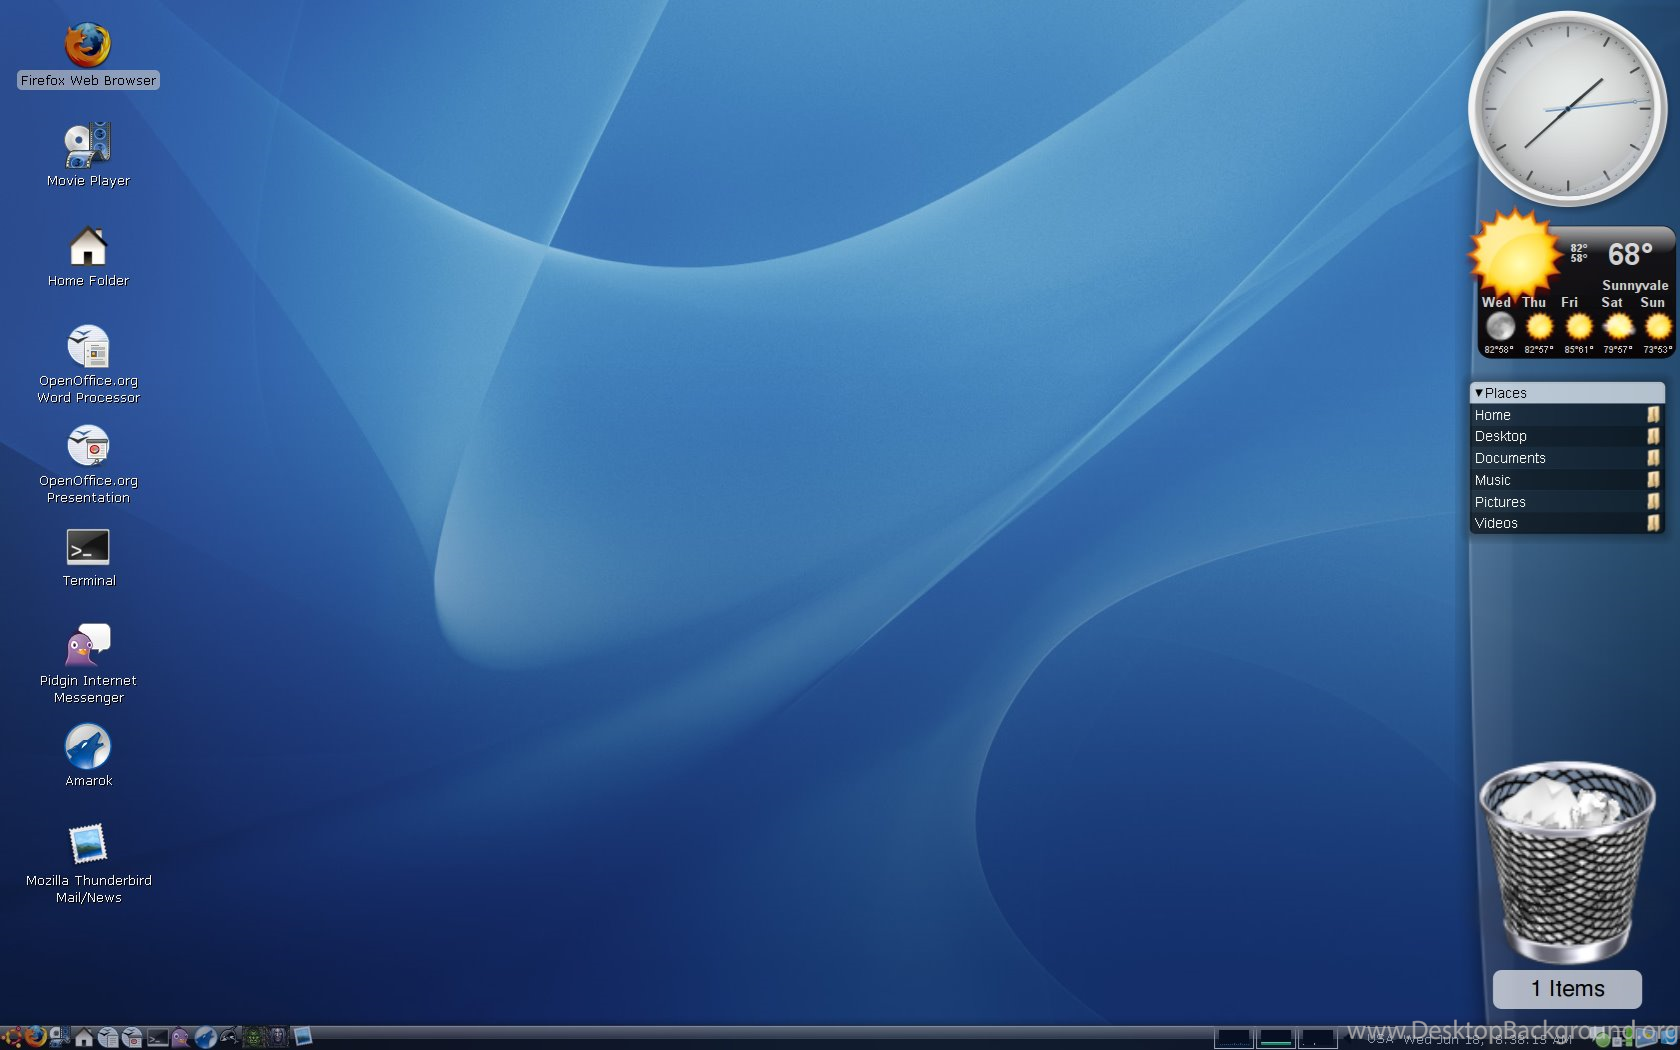Click the trash can widget

(1566, 862)
